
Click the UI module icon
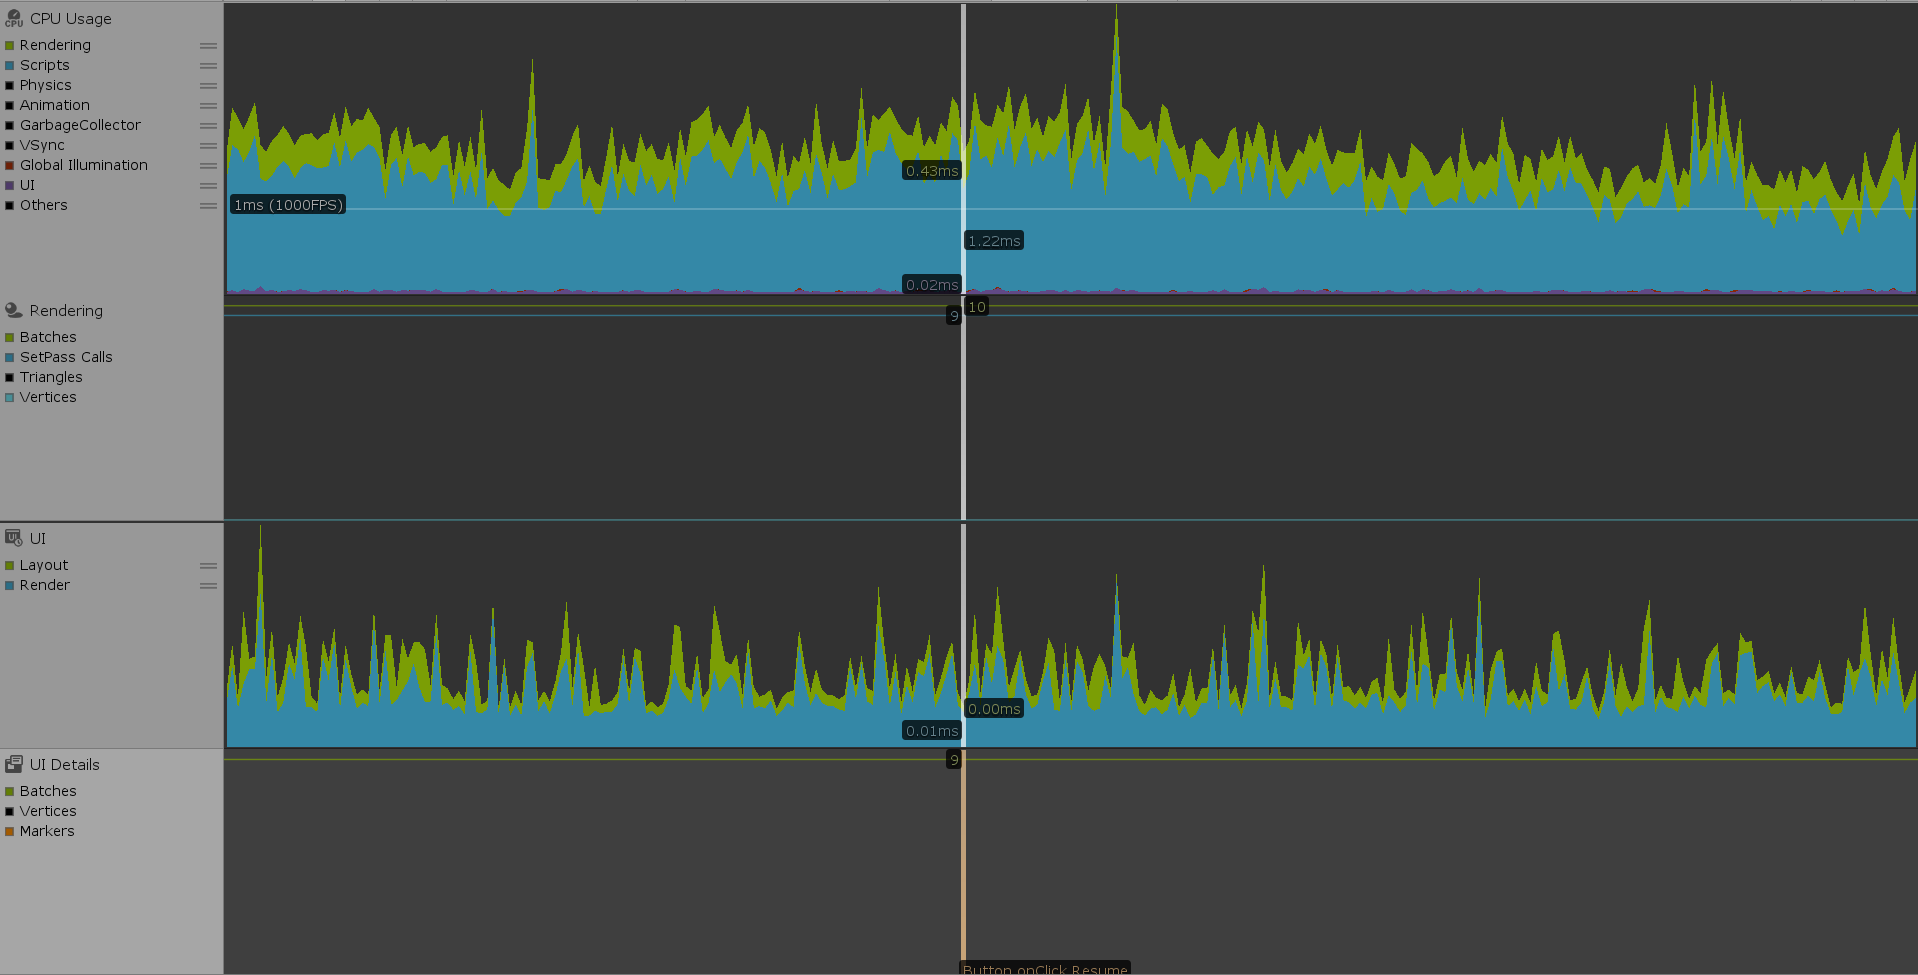click(14, 538)
